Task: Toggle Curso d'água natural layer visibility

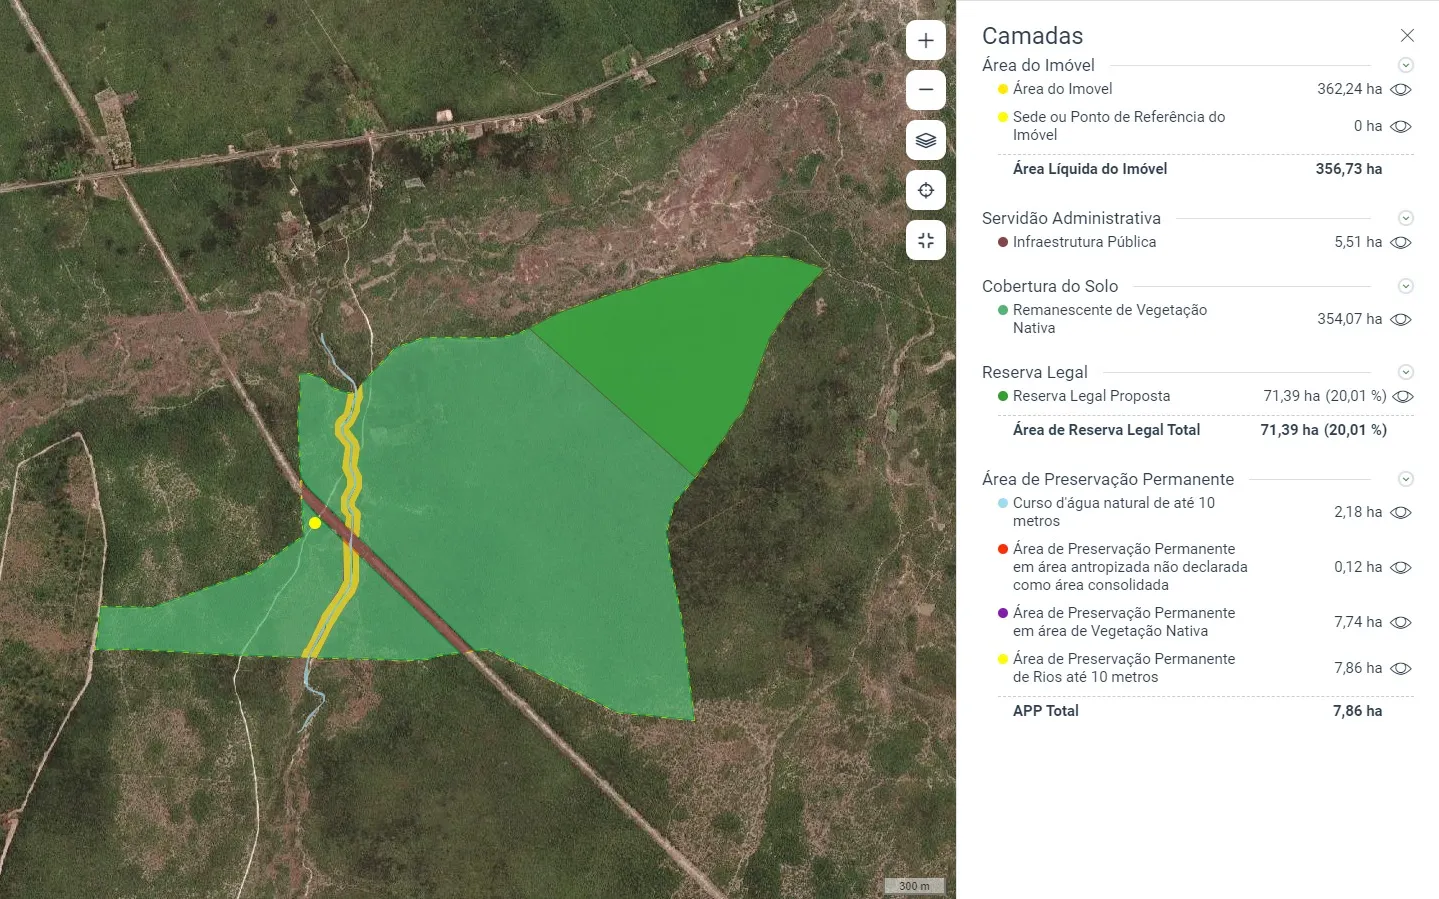Action: click(1401, 512)
